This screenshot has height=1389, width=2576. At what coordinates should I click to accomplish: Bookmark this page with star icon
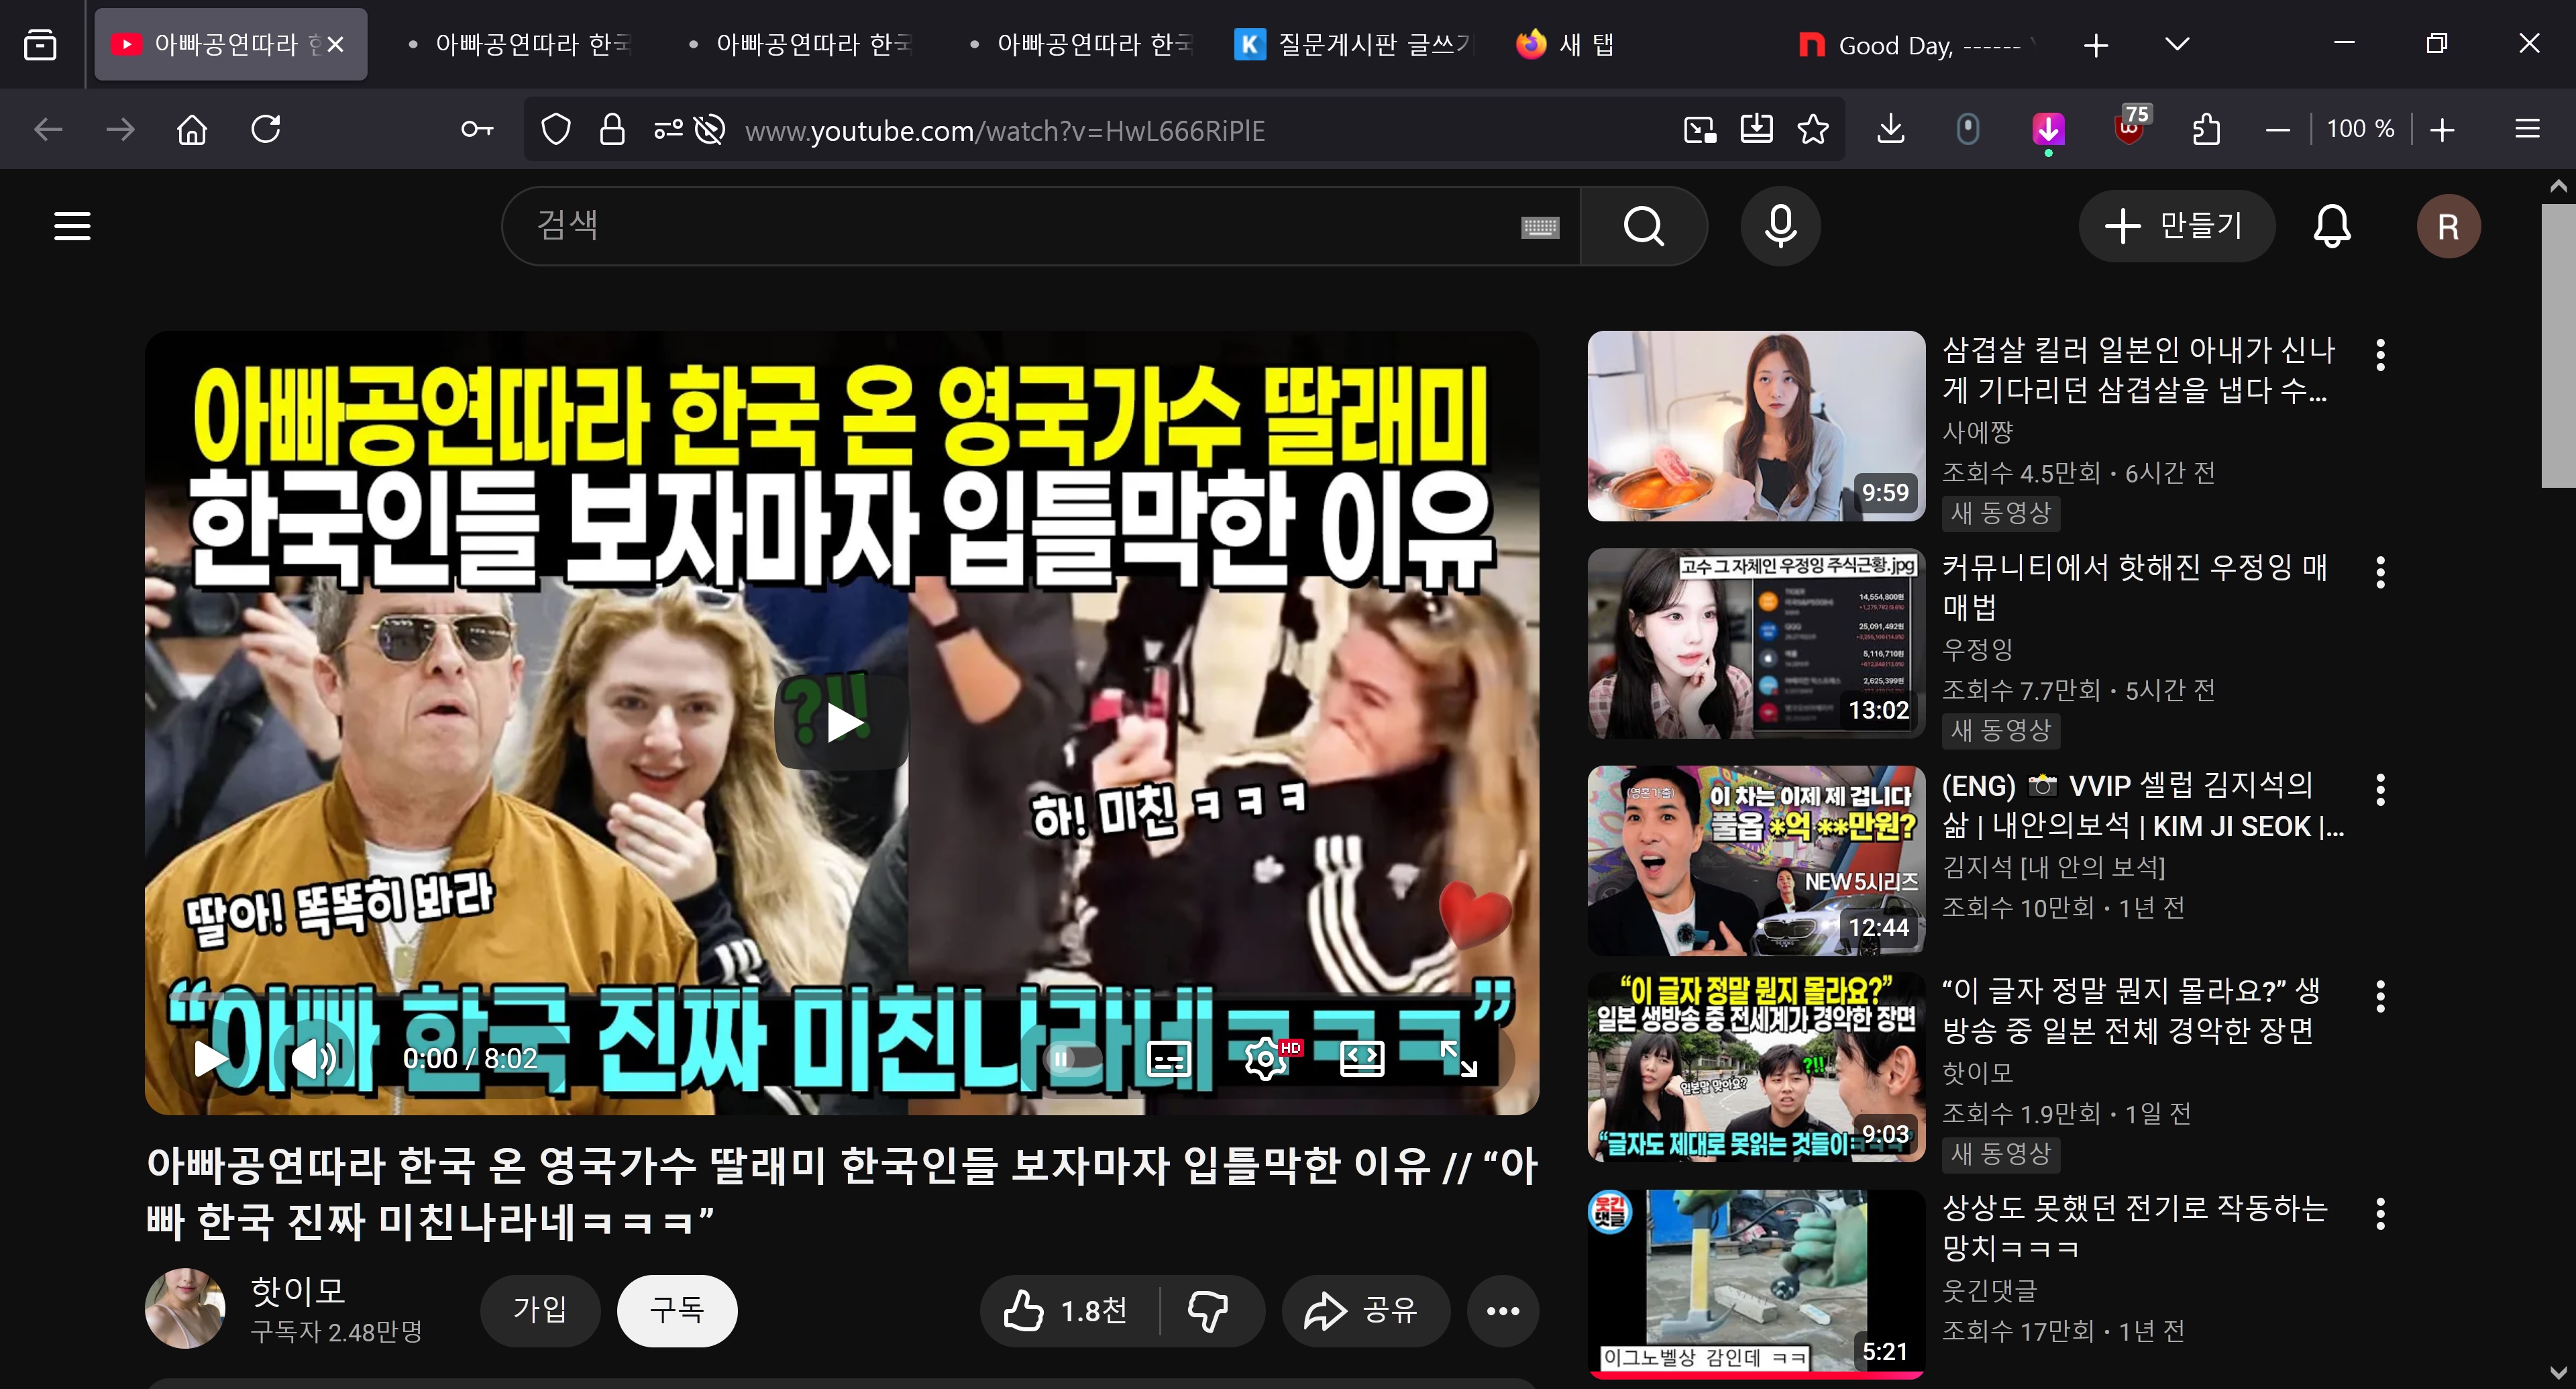[x=1813, y=130]
